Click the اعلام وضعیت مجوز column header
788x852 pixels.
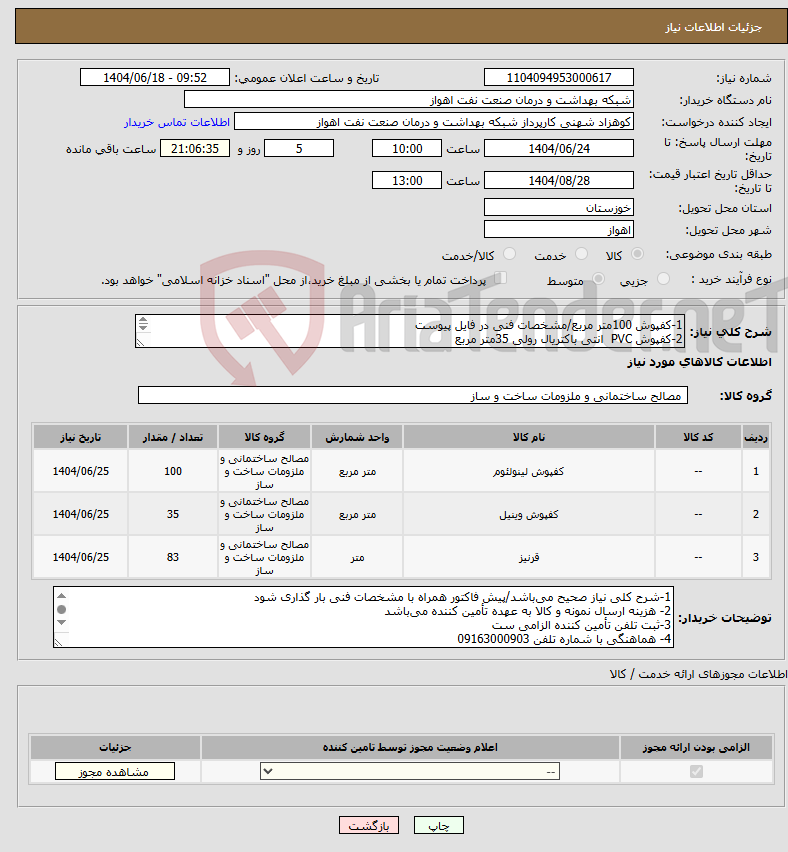(x=410, y=748)
